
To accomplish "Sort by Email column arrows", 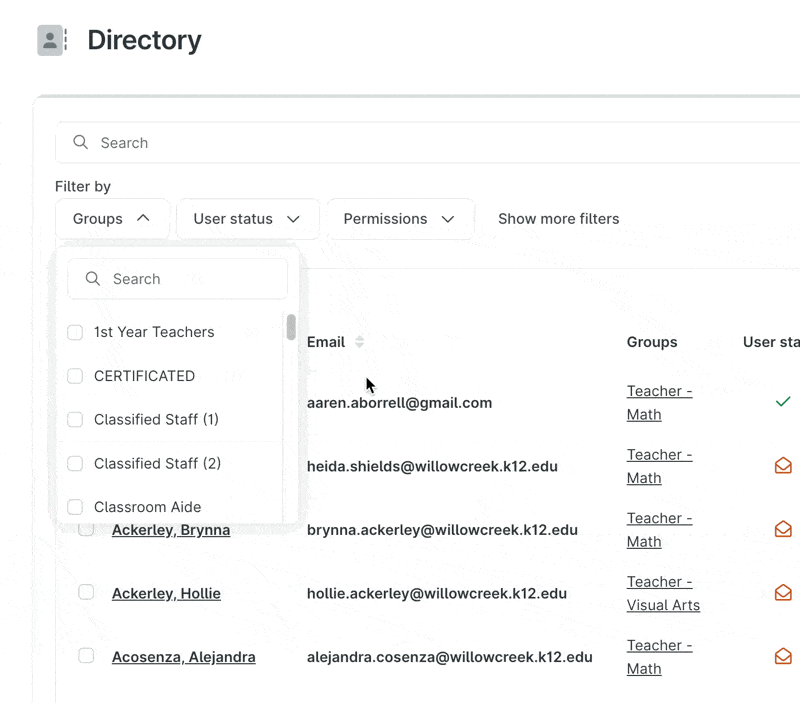I will (360, 342).
